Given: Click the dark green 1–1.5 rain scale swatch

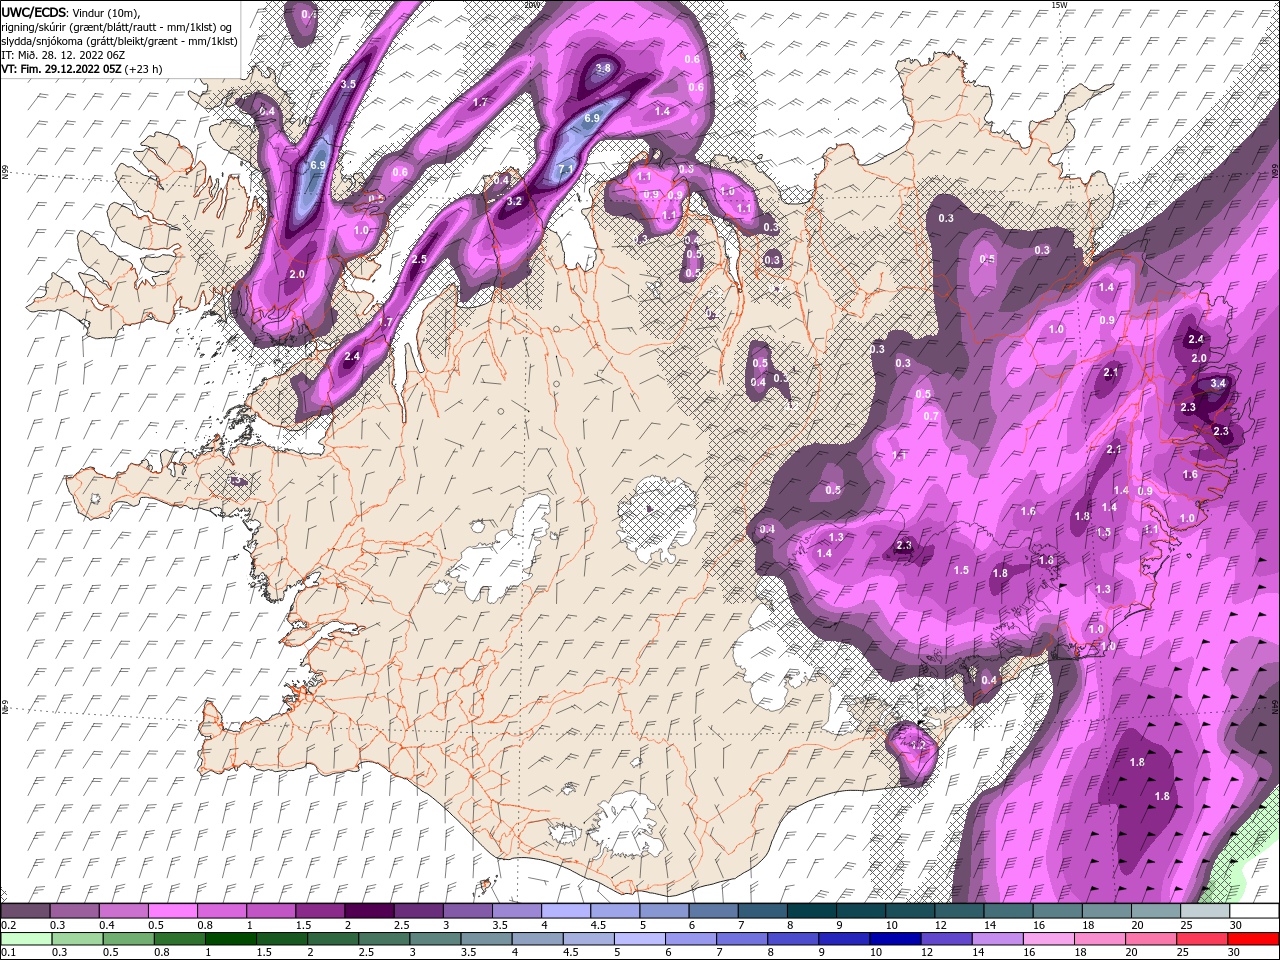Looking at the screenshot, I should [x=231, y=939].
